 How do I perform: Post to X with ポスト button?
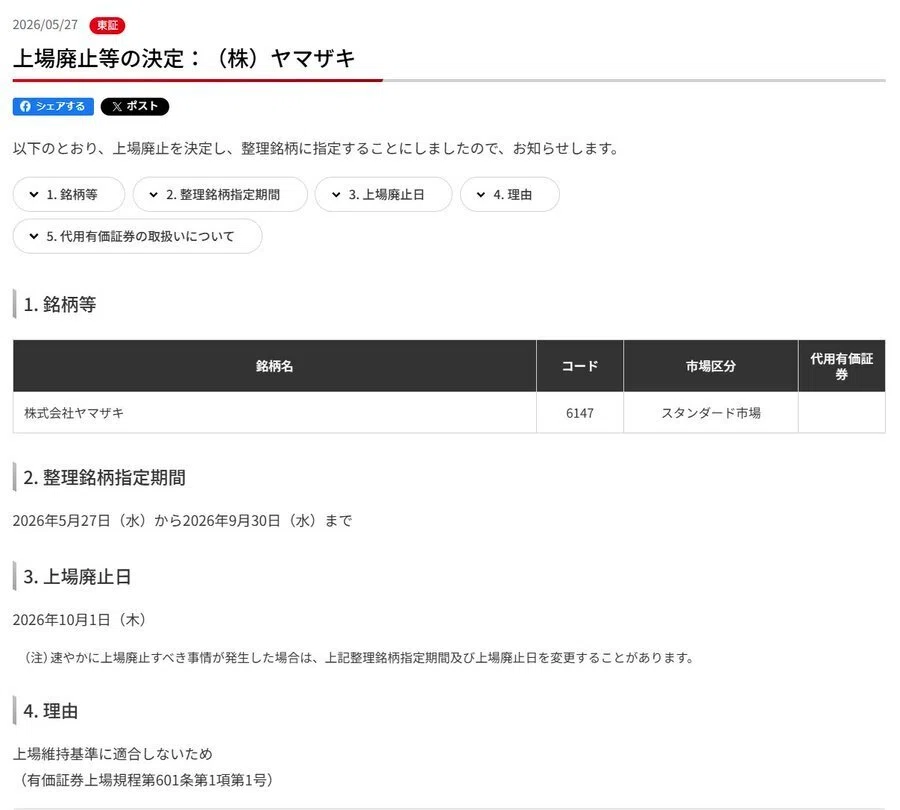tap(135, 106)
